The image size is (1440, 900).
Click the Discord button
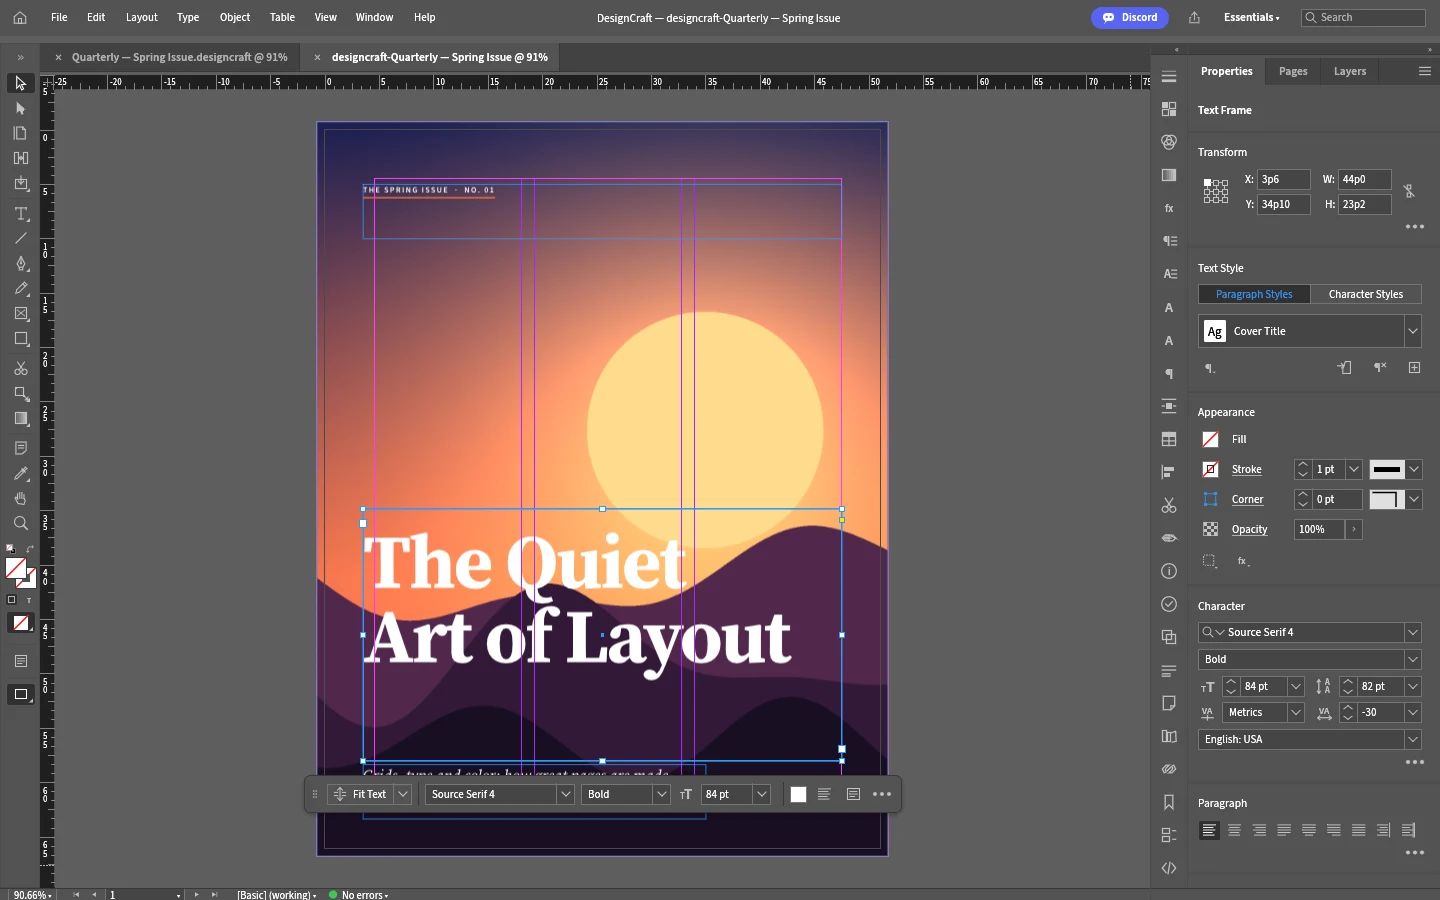[1130, 17]
